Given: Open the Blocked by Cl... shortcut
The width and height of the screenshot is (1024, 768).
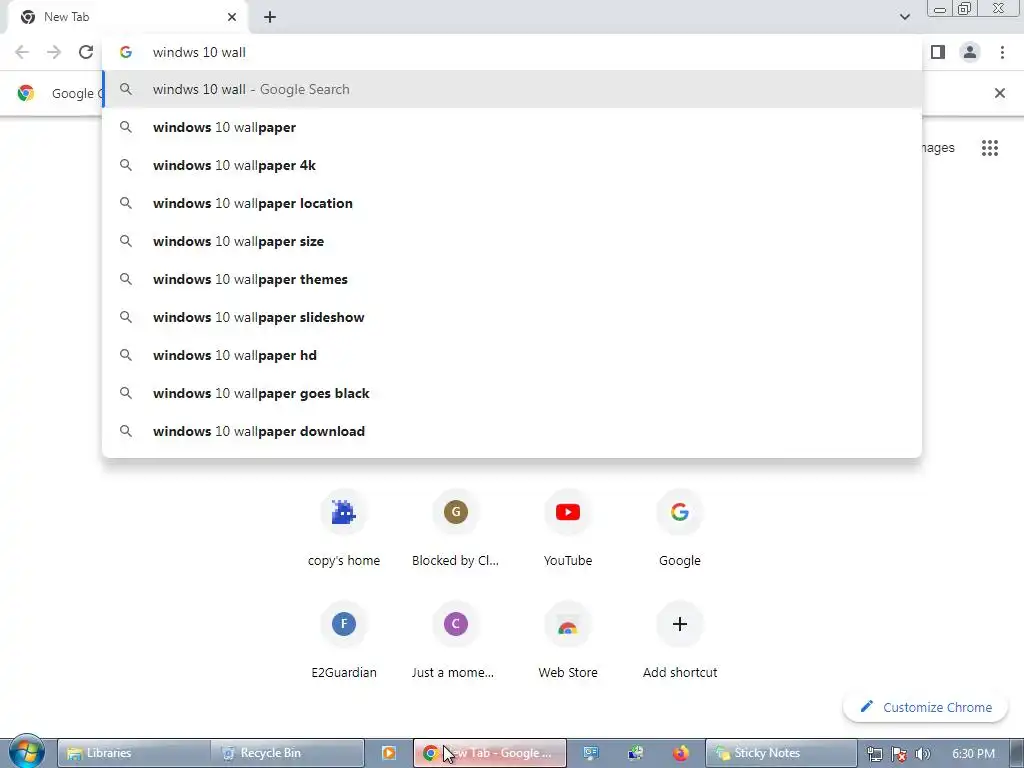Looking at the screenshot, I should pos(456,528).
